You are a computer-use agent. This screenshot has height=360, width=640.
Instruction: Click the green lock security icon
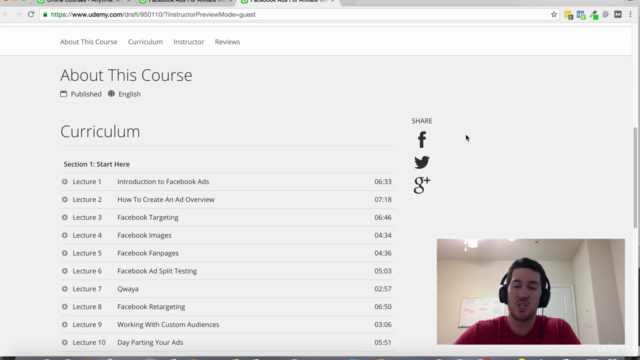click(45, 14)
